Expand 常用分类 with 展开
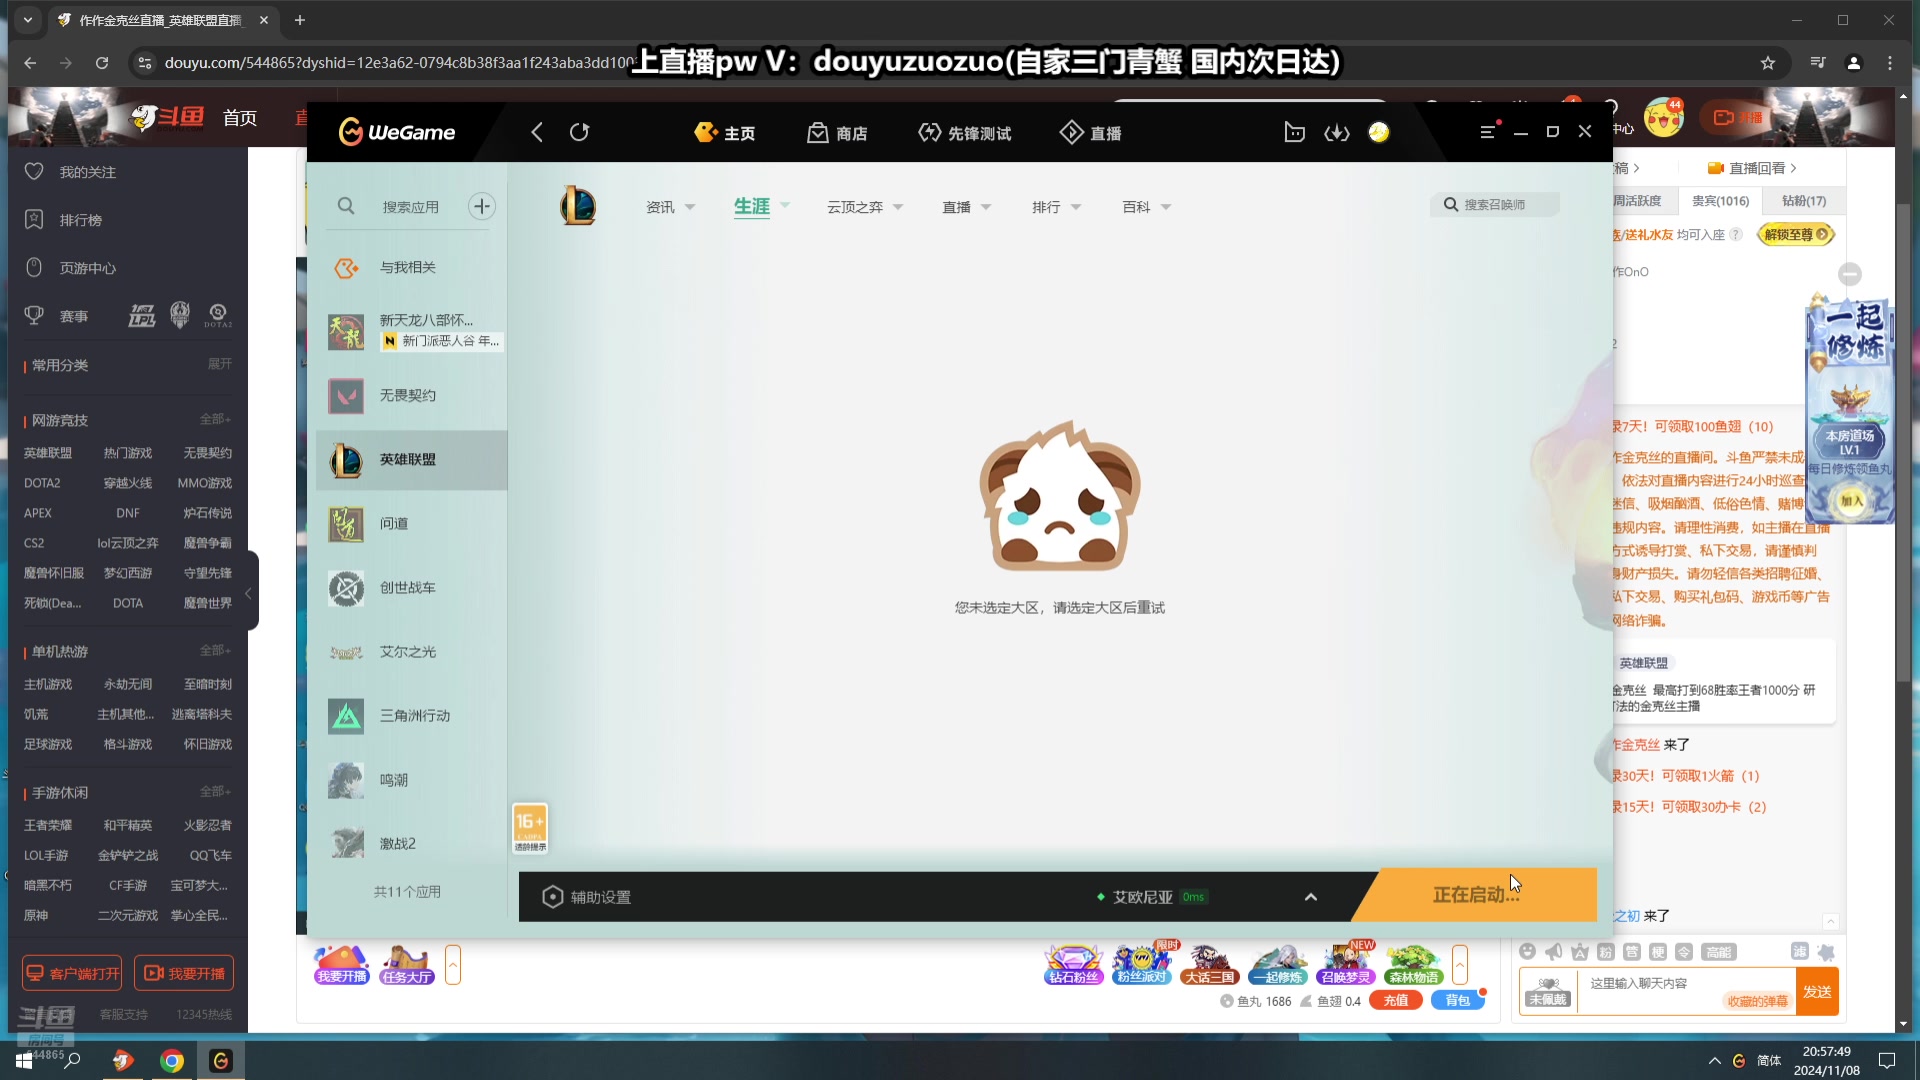The image size is (1920, 1080). tap(219, 364)
